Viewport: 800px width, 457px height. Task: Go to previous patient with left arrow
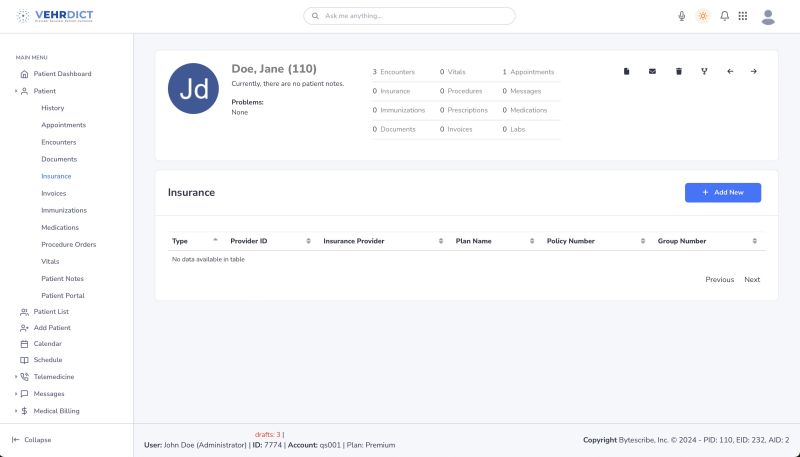pos(730,71)
